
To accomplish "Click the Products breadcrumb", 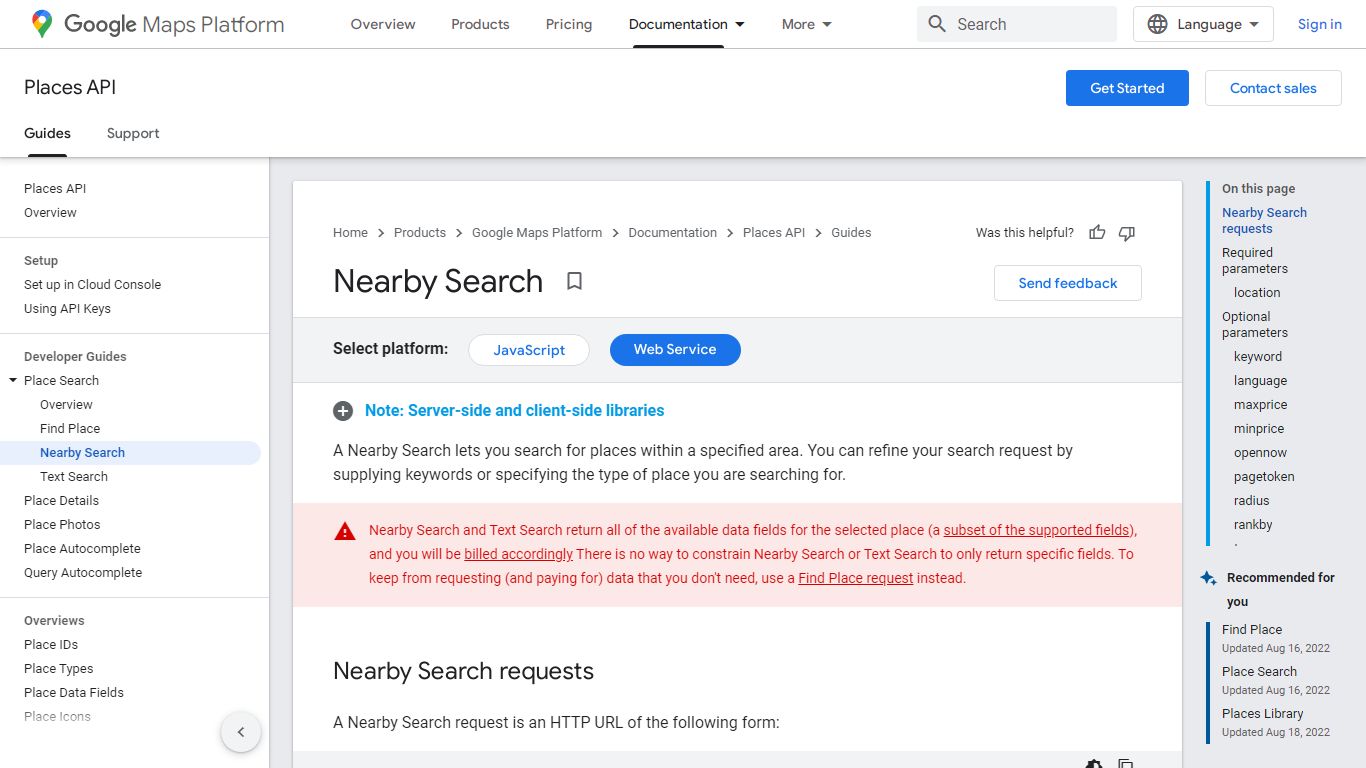I will 420,233.
